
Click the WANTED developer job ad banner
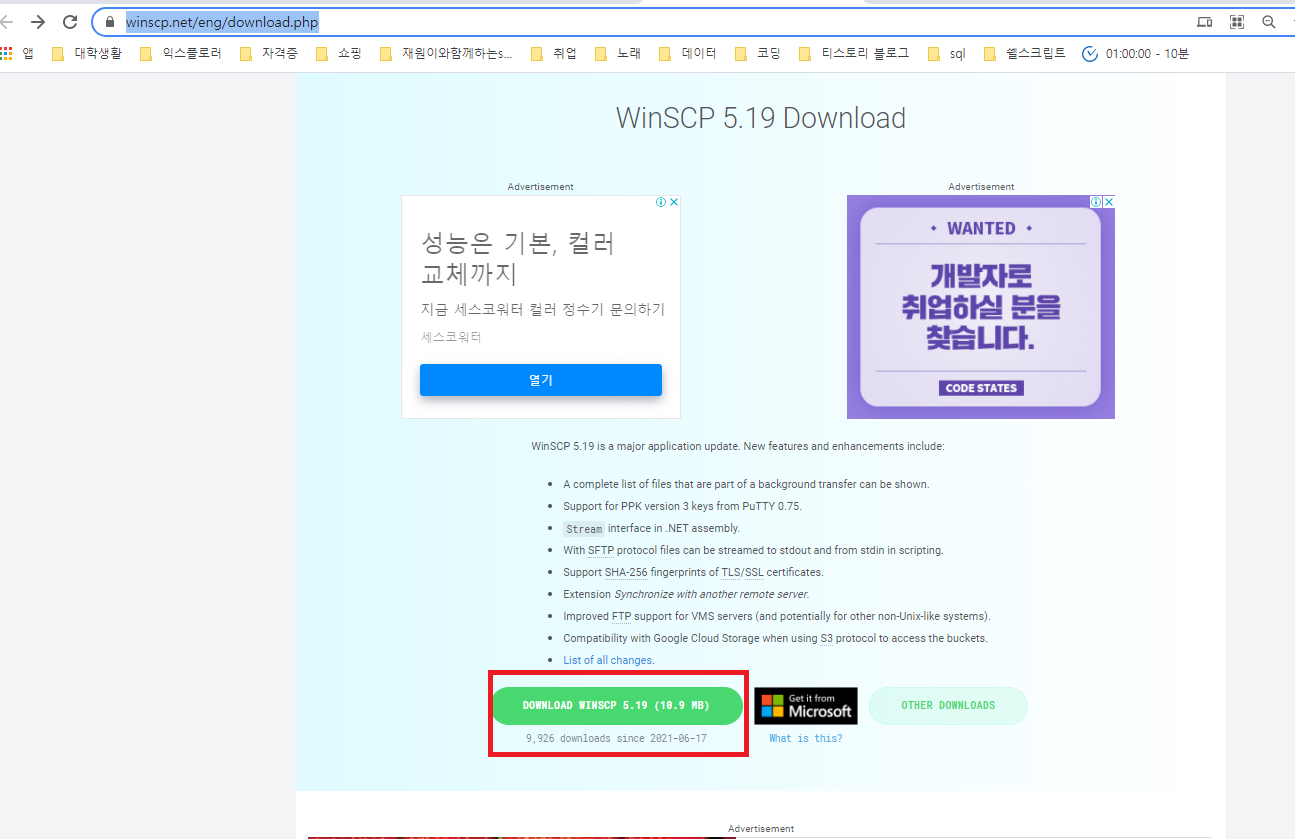pos(981,307)
